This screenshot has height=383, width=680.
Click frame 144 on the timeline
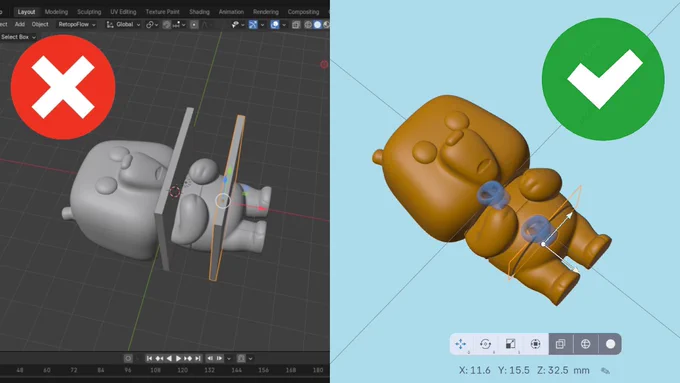[x=236, y=370]
